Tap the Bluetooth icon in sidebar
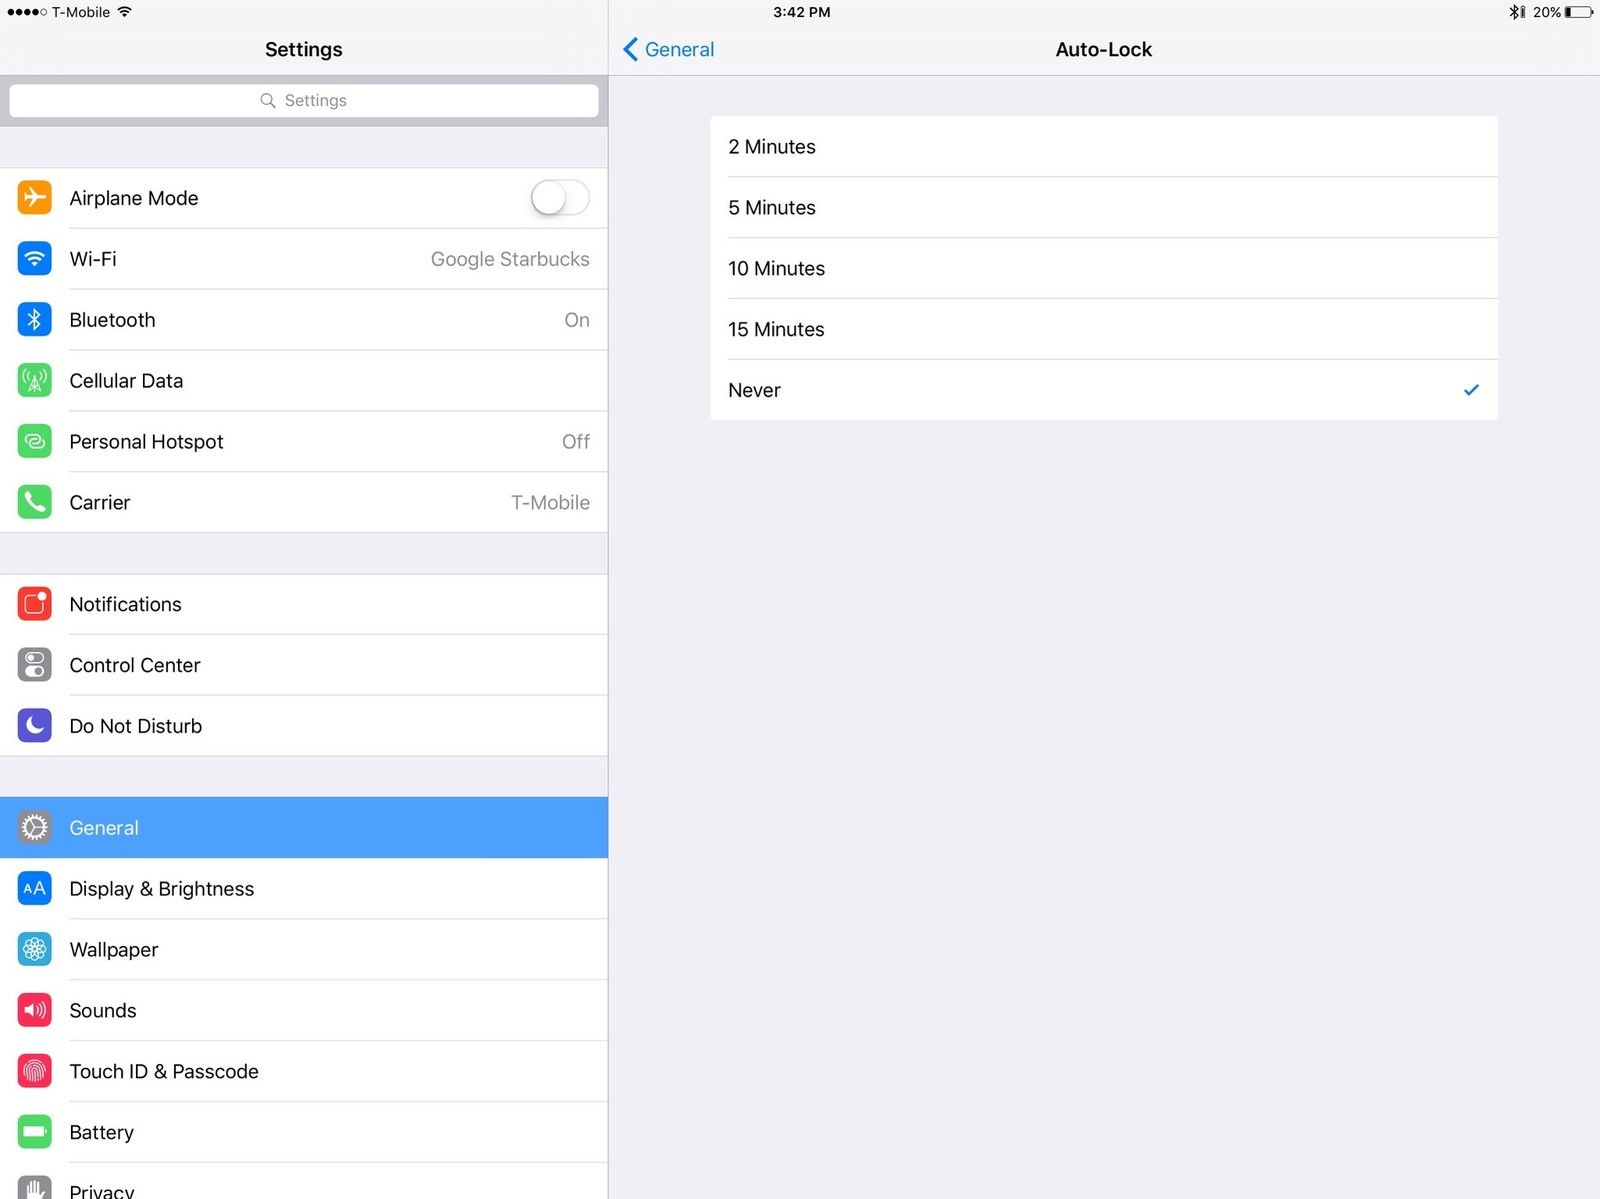Viewport: 1600px width, 1199px height. (35, 320)
